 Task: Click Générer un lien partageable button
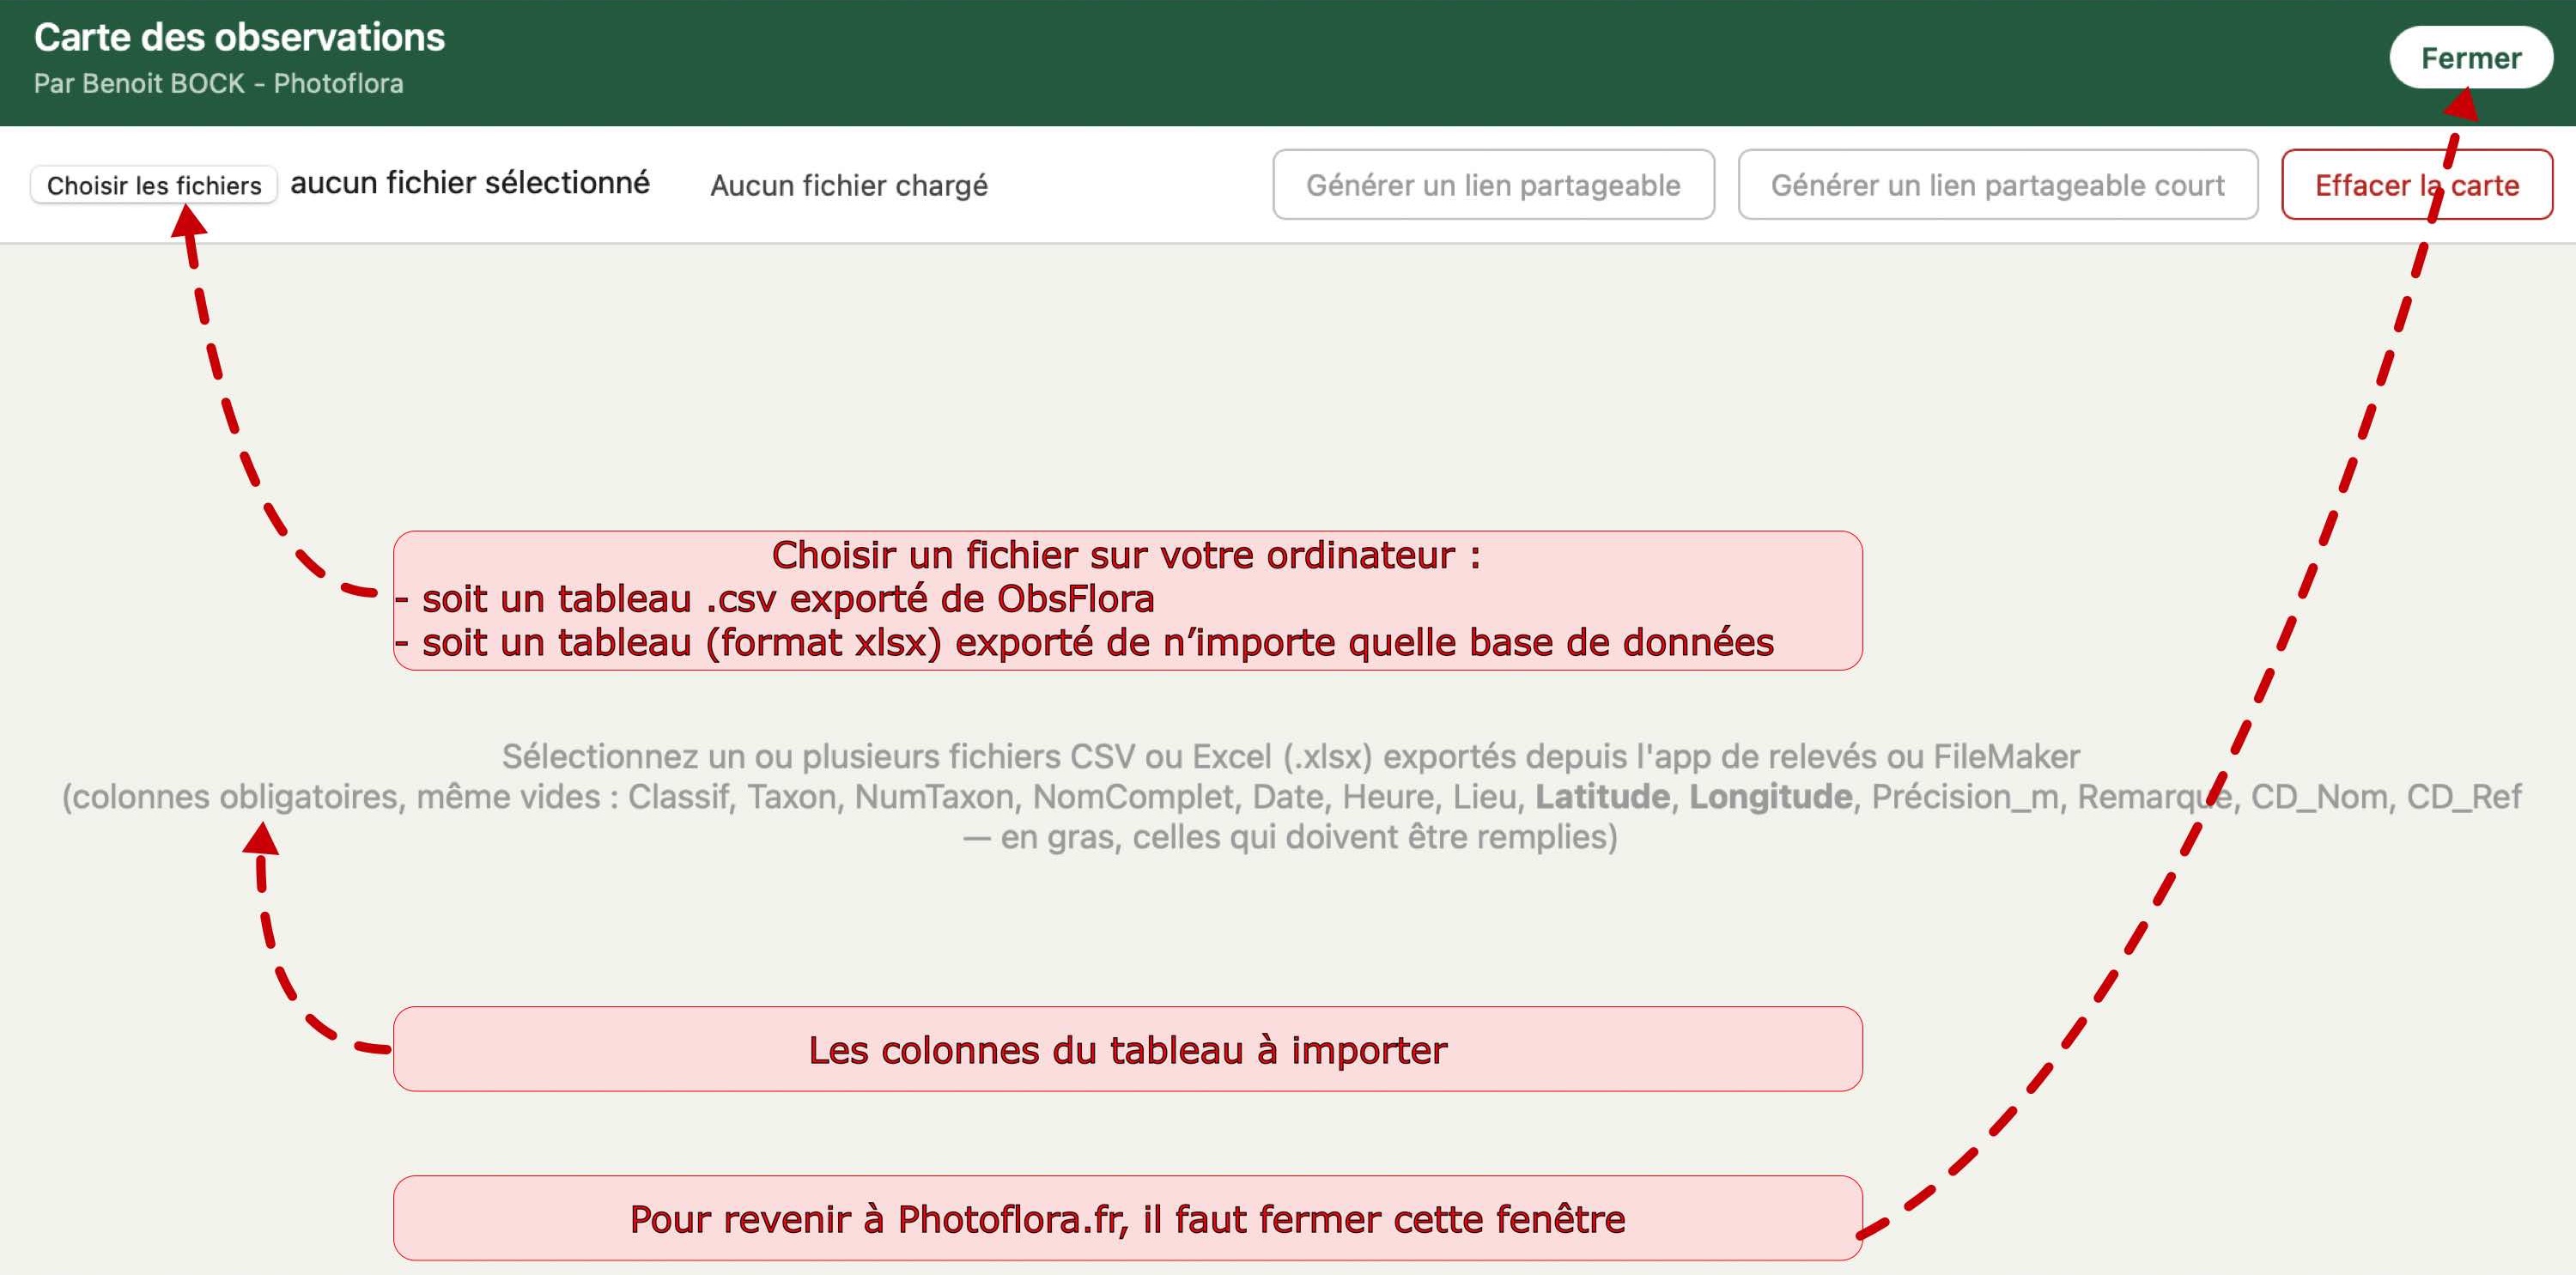coord(1493,185)
